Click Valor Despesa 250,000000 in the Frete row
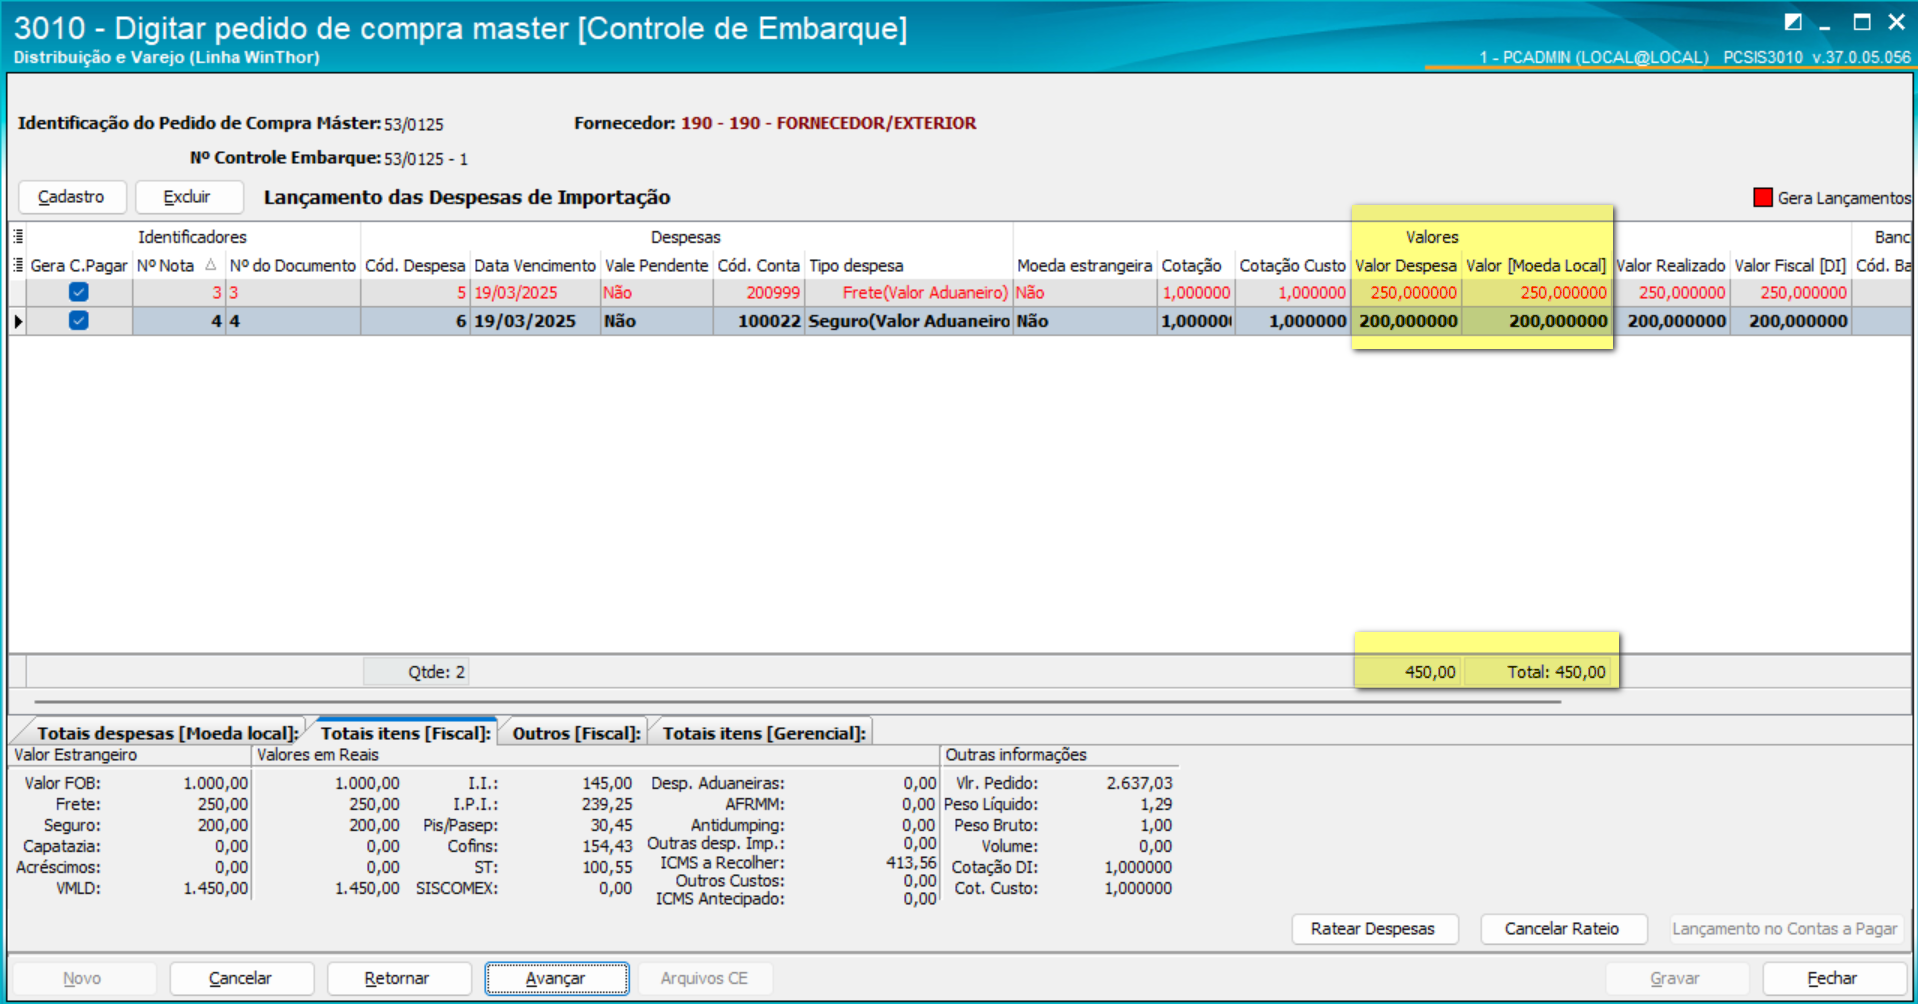 coord(1406,293)
